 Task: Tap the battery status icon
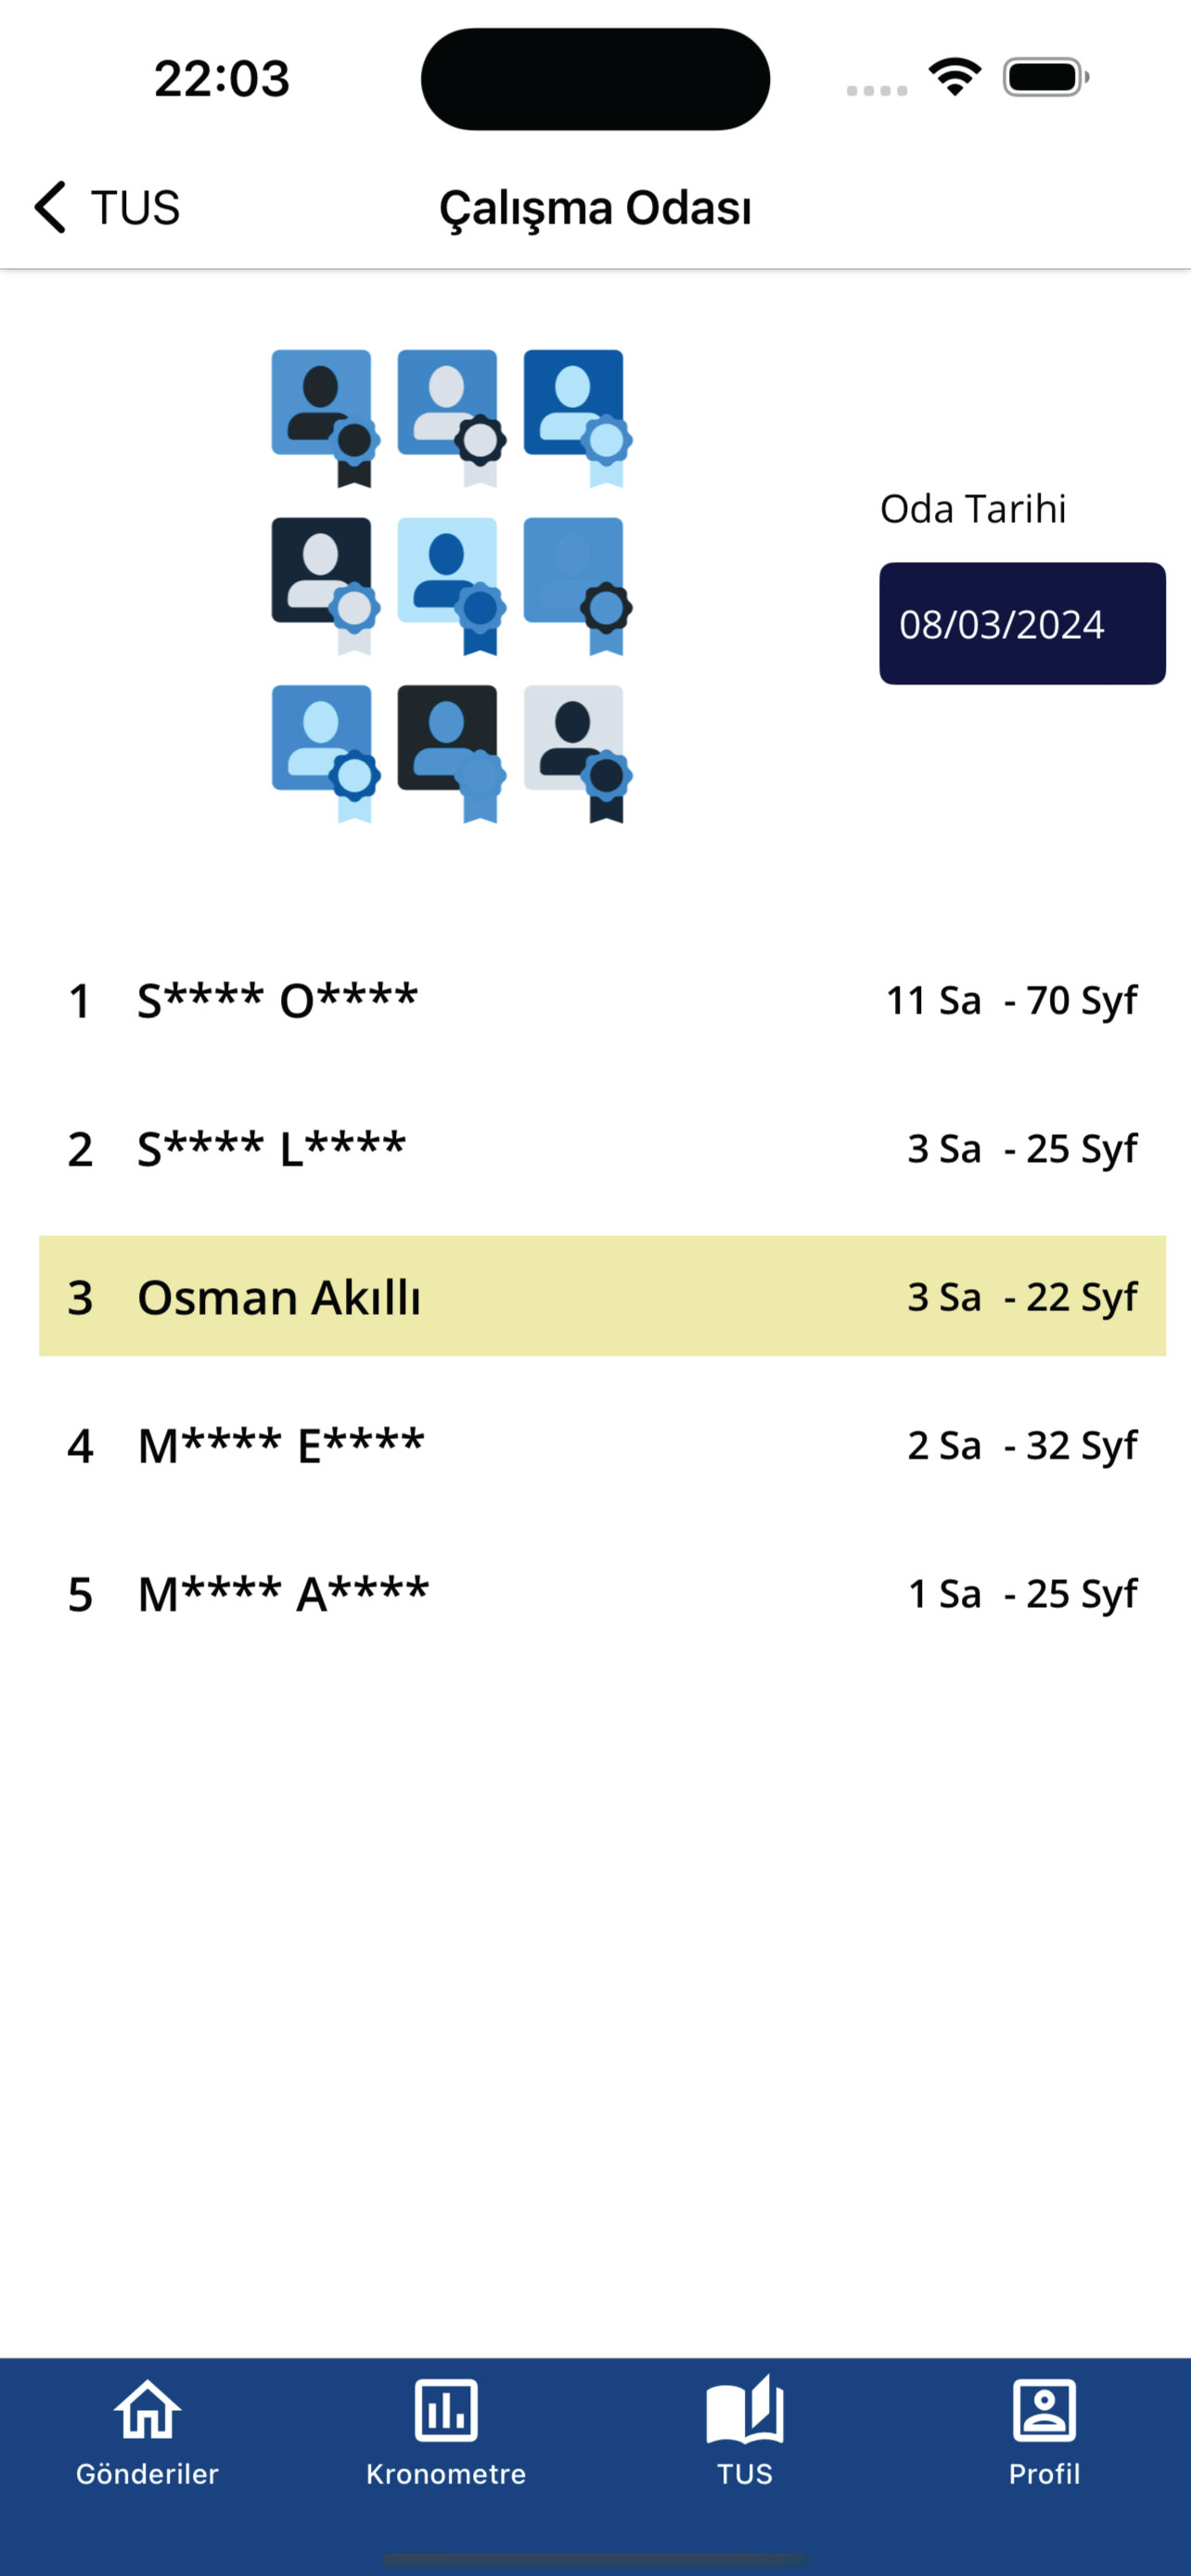tap(1045, 77)
